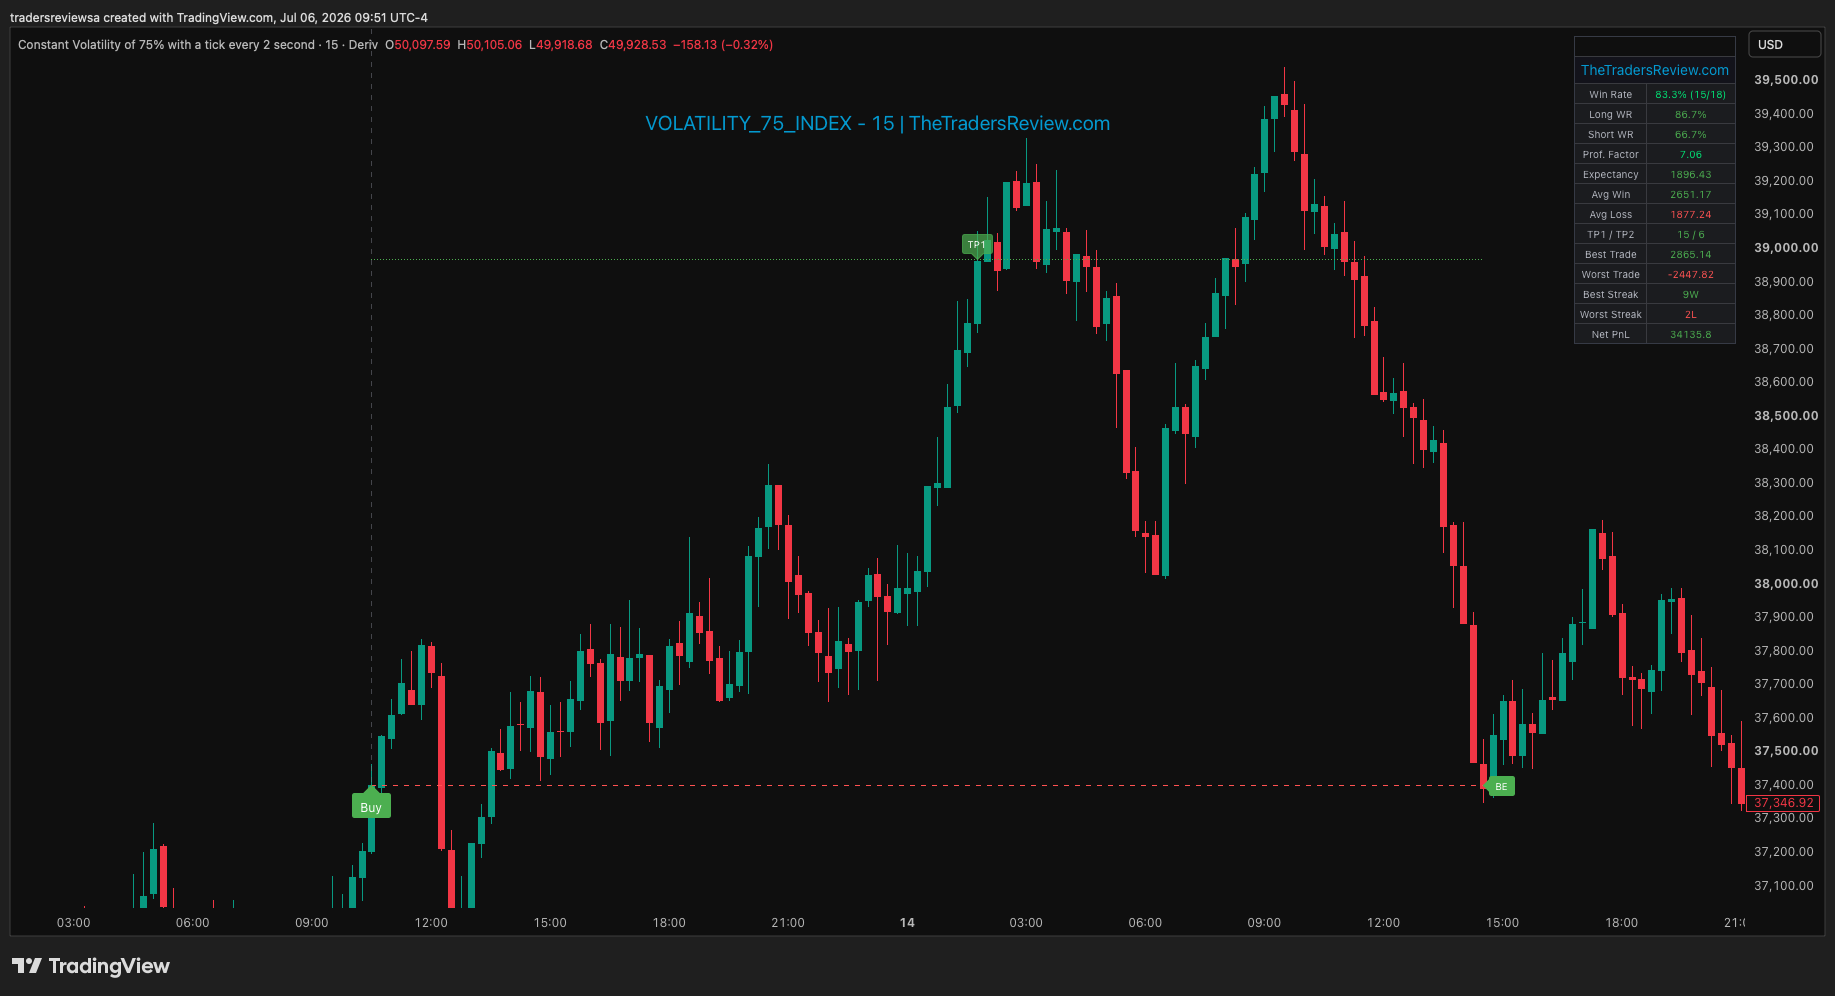
Task: Click the TP1 take-profit marker
Action: [977, 245]
